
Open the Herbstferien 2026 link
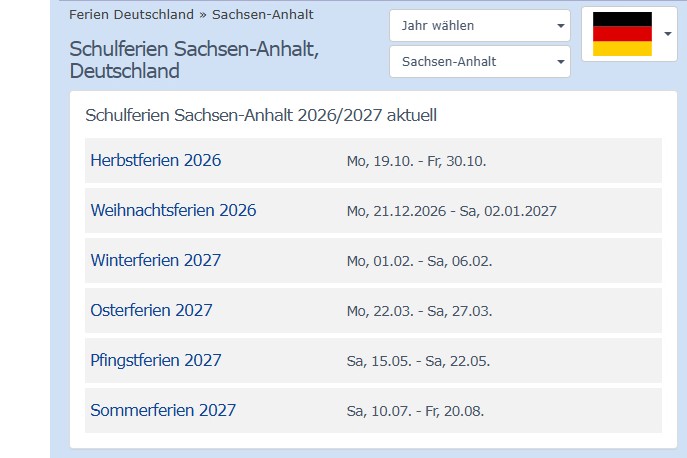click(156, 160)
